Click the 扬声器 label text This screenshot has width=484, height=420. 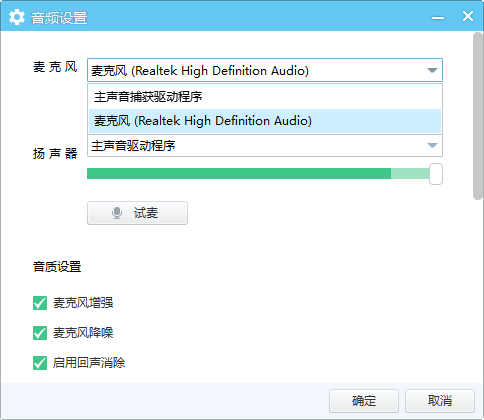[55, 154]
